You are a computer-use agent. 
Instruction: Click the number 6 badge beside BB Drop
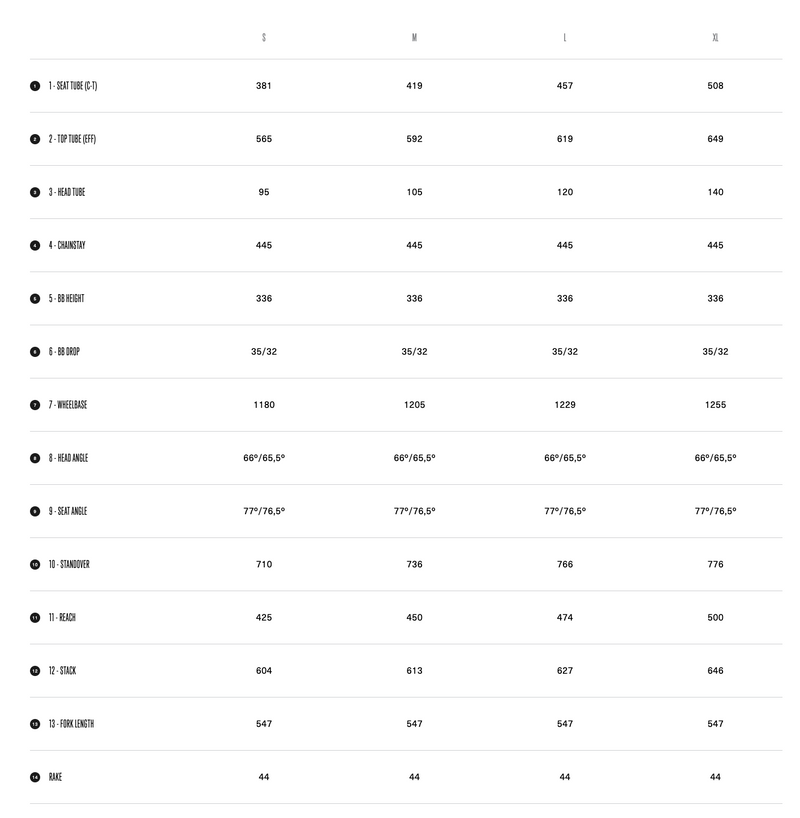click(35, 352)
